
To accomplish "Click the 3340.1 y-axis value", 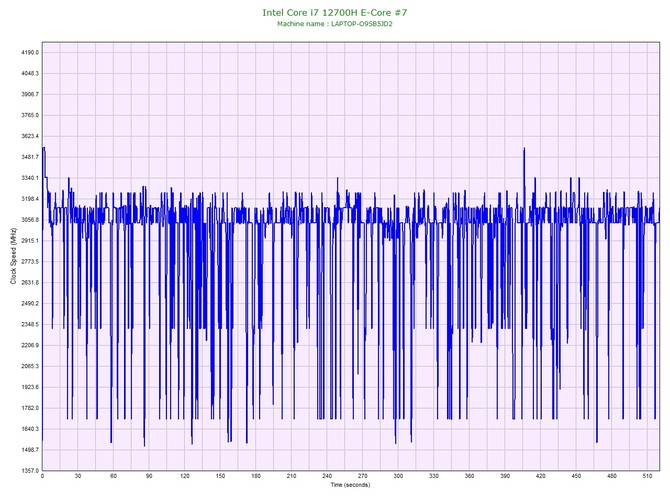I will click(x=30, y=178).
